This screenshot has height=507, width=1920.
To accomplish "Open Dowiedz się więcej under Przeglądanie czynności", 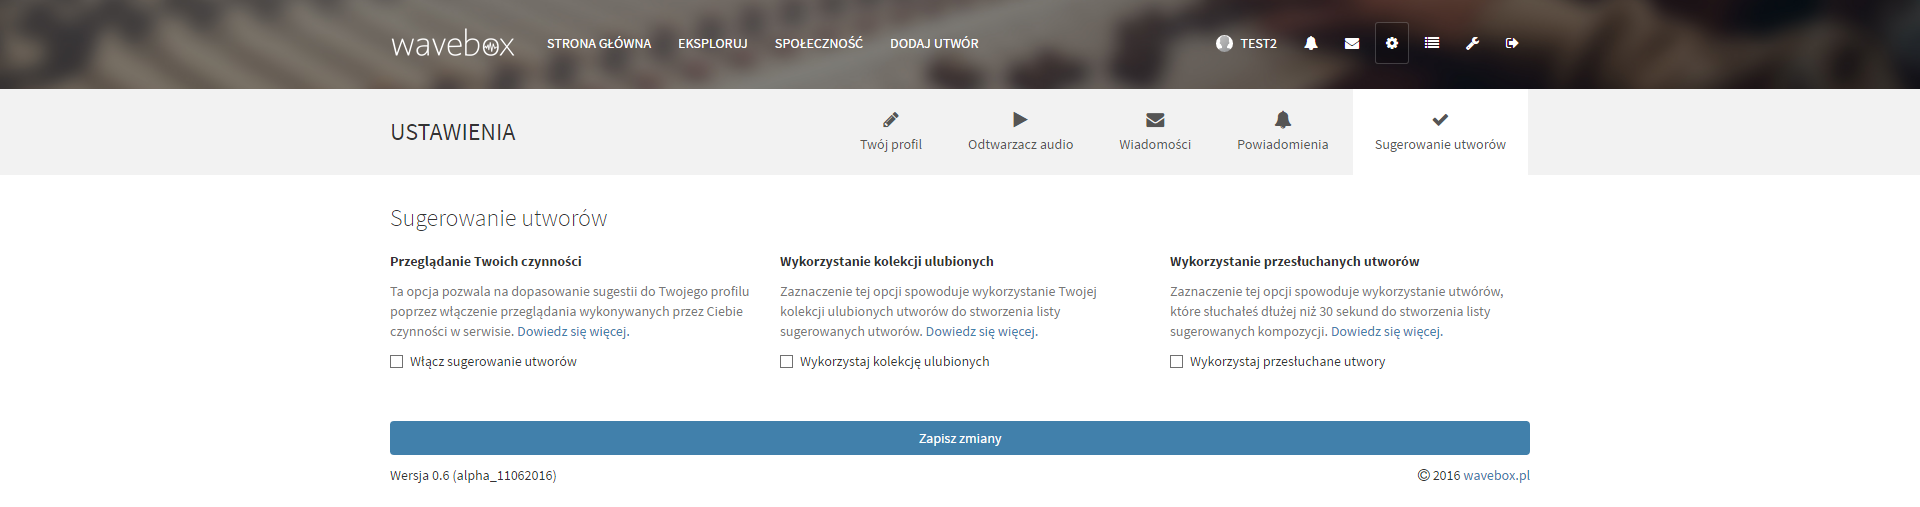I will (572, 332).
